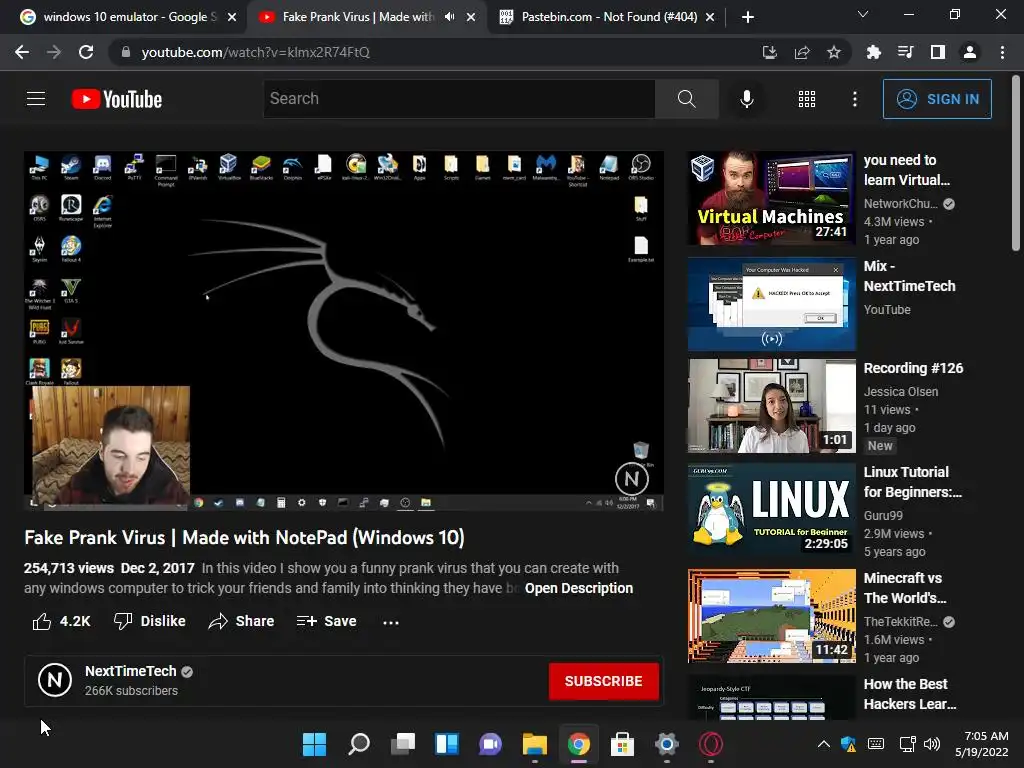The height and width of the screenshot is (768, 1024).
Task: Save video to a playlist
Action: point(326,621)
